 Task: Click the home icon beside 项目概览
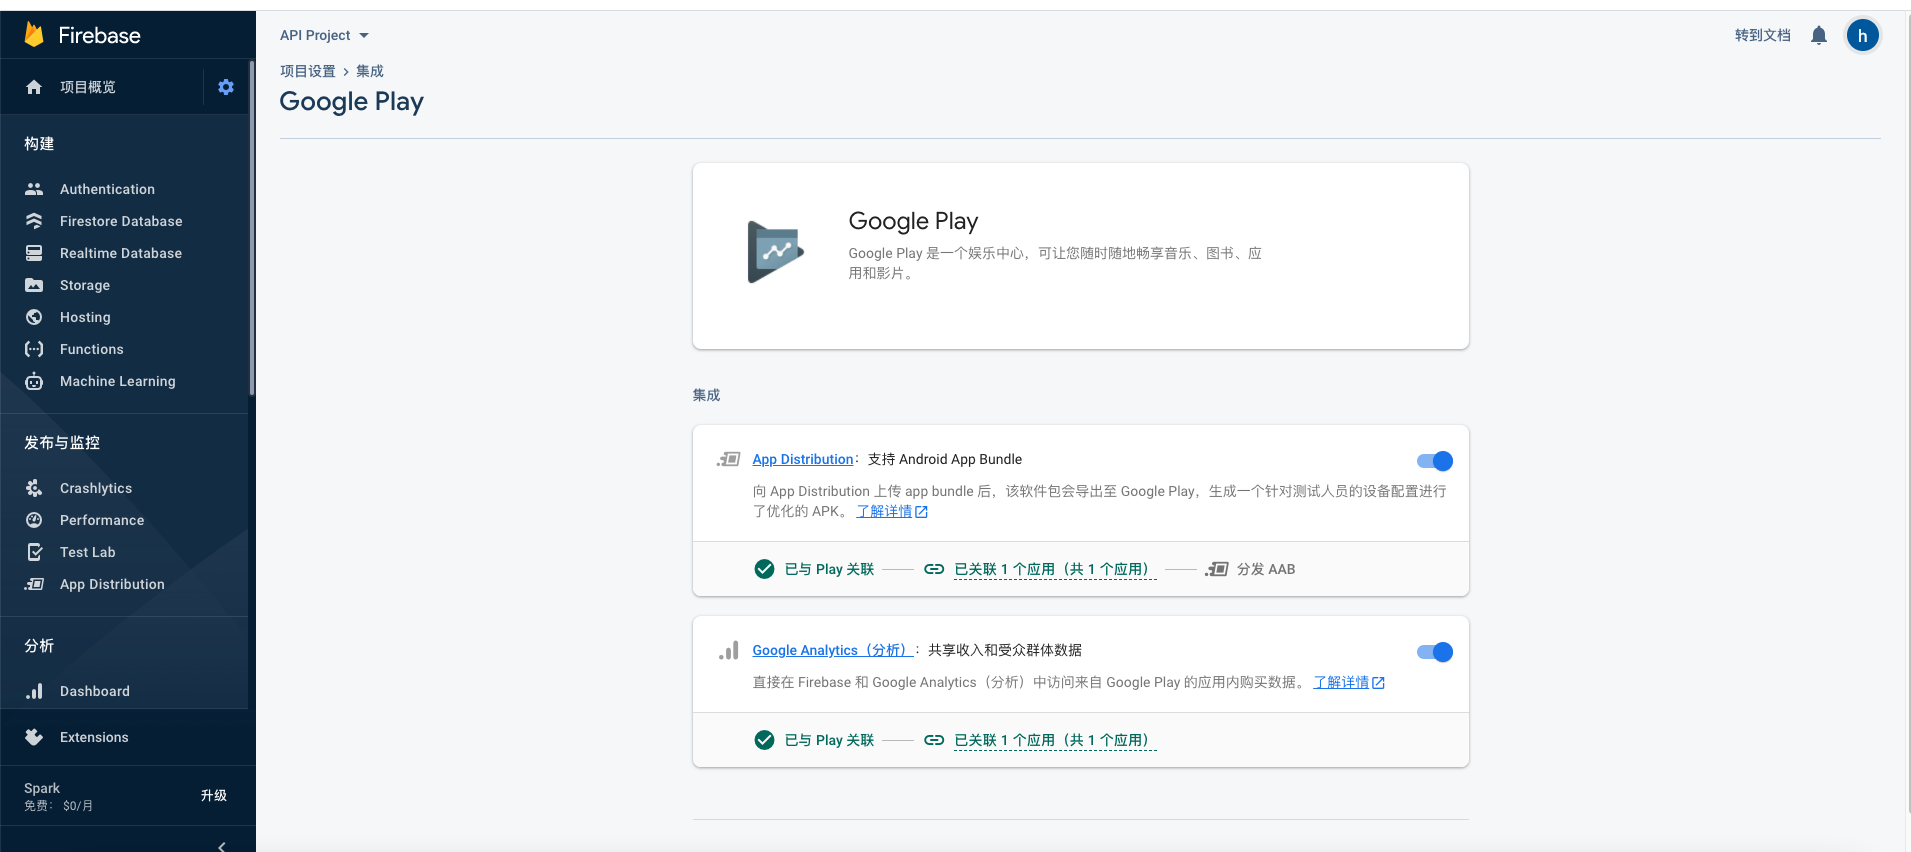tap(34, 87)
